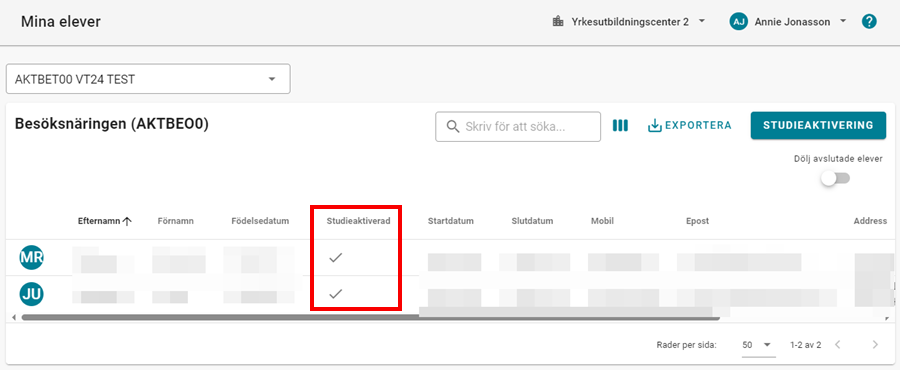Go to next page arrow
Image resolution: width=900 pixels, height=370 pixels.
pos(875,345)
